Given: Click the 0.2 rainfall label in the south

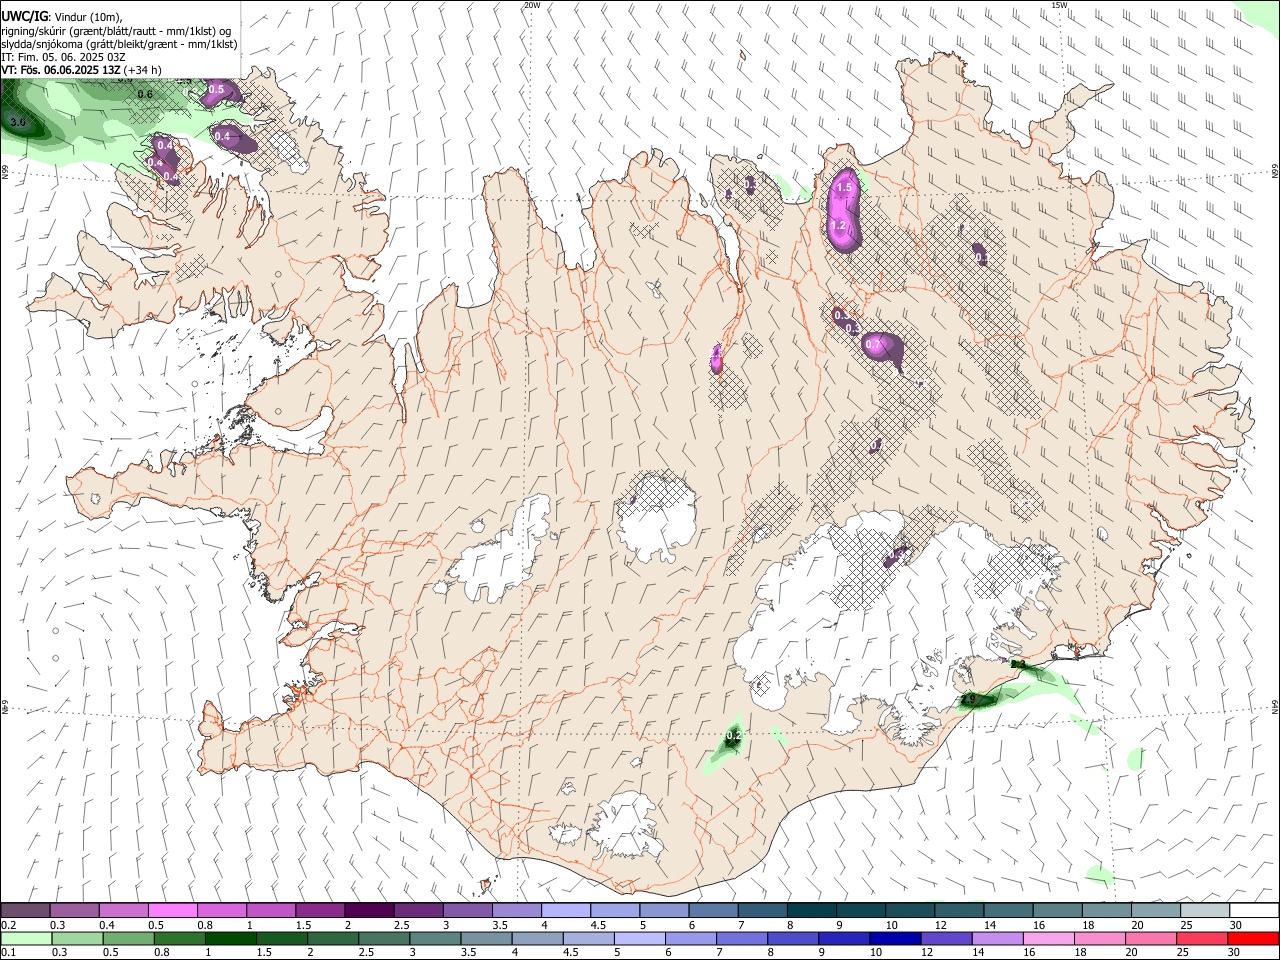Looking at the screenshot, I should point(733,737).
